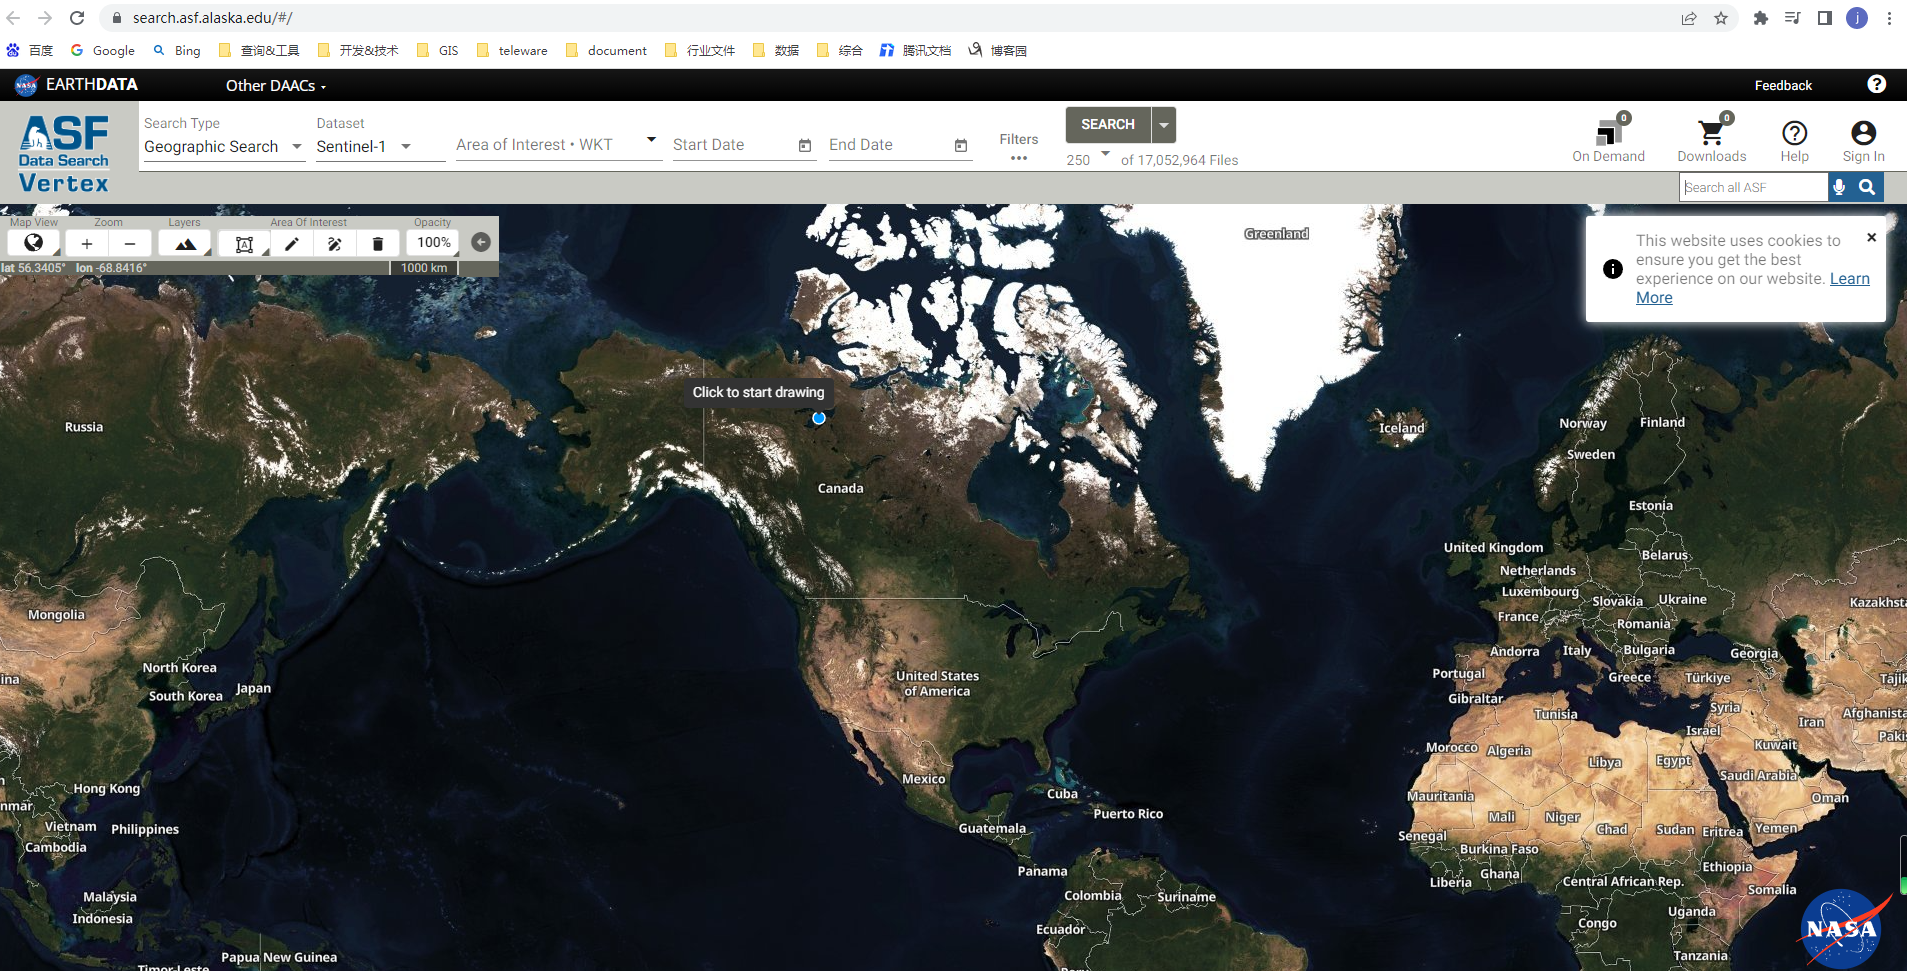The height and width of the screenshot is (971, 1907).
Task: Follow the Learn More cookies link
Action: pos(1753,288)
